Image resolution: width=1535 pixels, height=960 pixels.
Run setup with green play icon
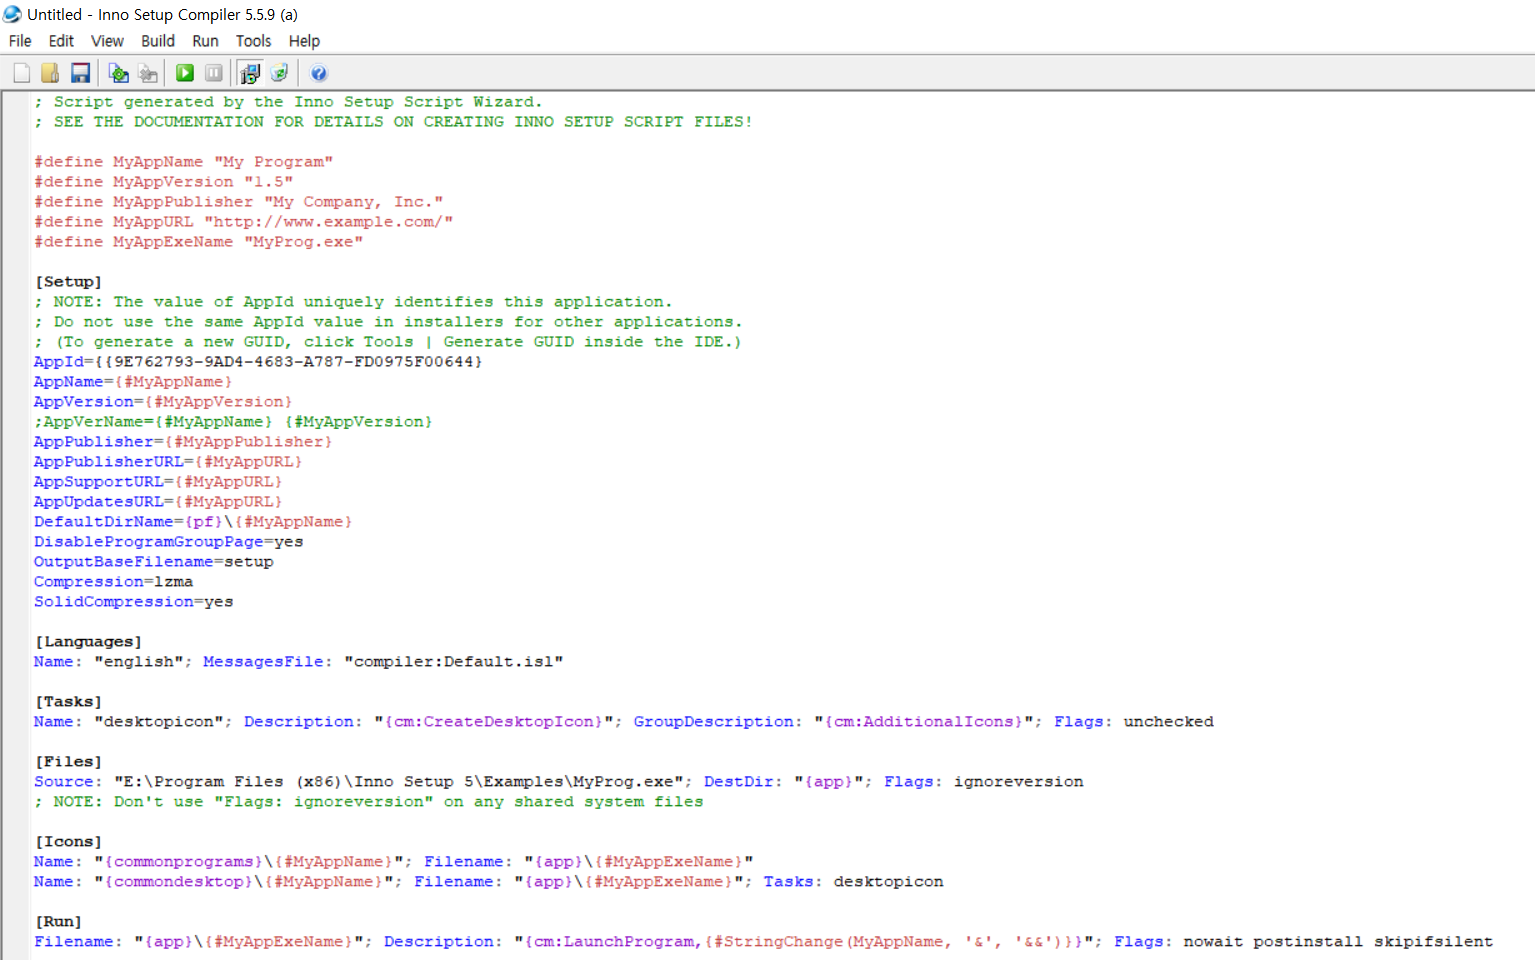tap(185, 73)
